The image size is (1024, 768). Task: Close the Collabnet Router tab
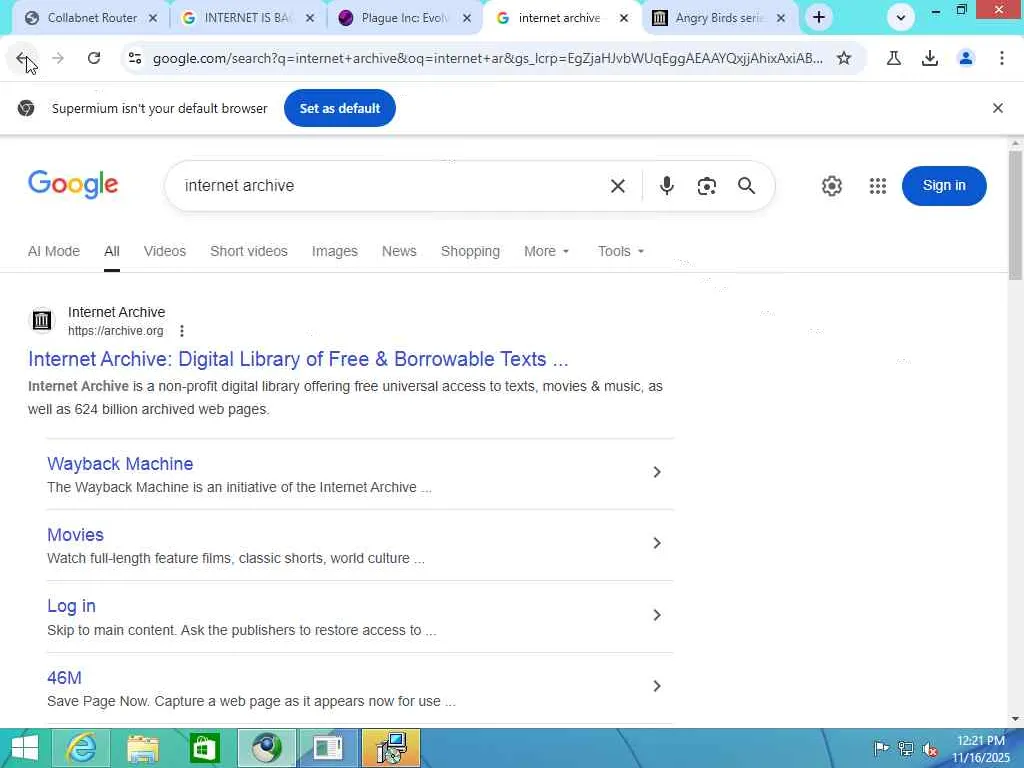153,18
